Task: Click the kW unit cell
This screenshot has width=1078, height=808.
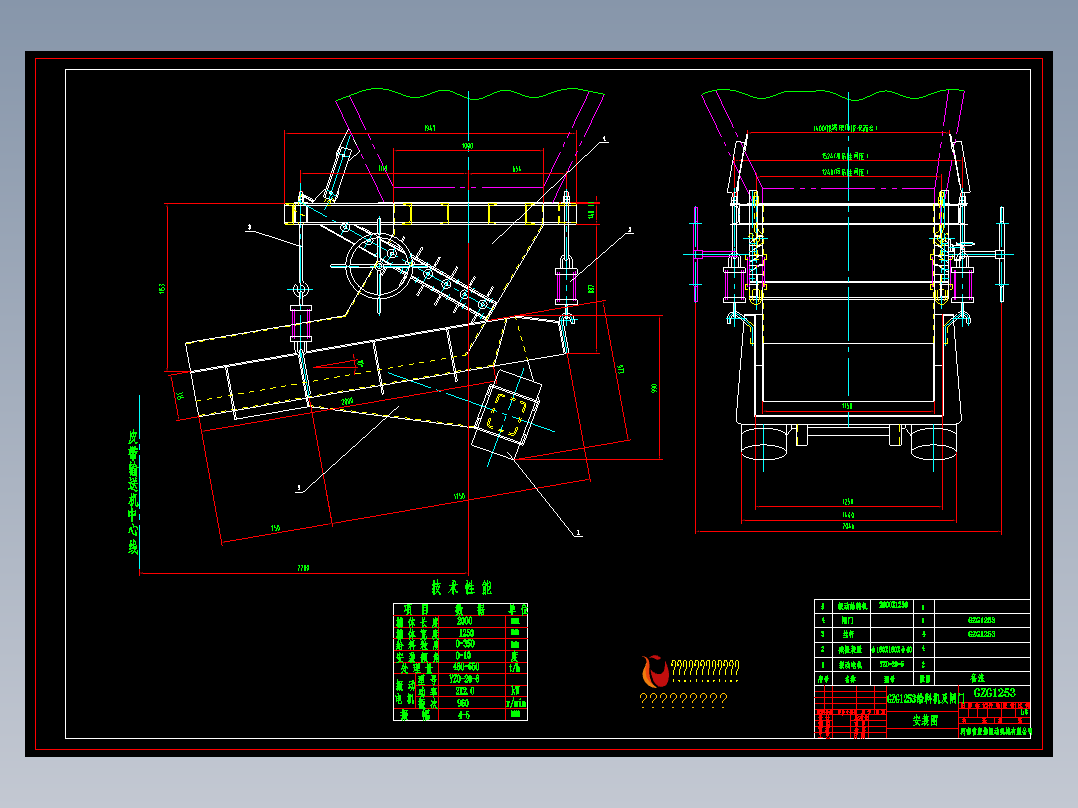Action: pos(516,691)
